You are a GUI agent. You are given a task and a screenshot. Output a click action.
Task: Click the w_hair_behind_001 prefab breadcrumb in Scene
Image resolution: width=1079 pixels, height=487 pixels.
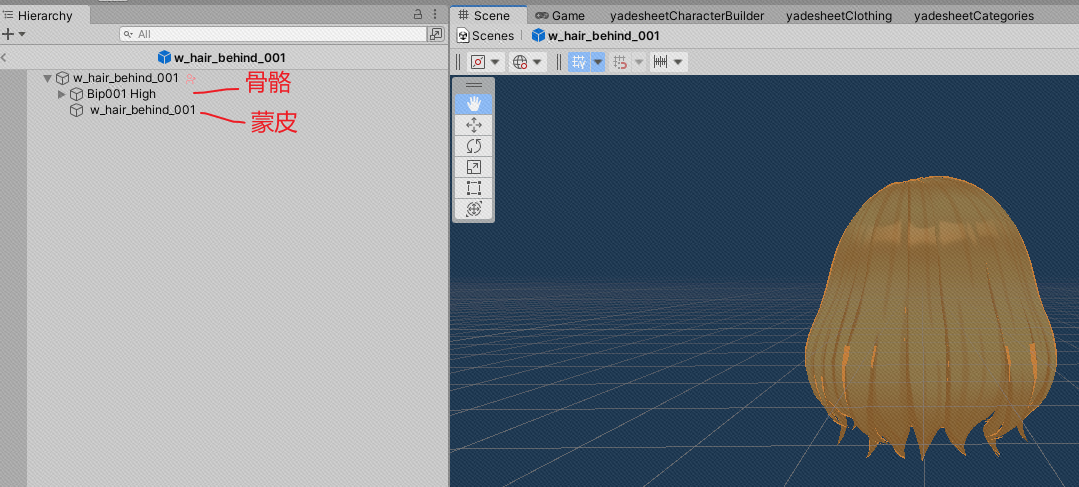coord(596,36)
